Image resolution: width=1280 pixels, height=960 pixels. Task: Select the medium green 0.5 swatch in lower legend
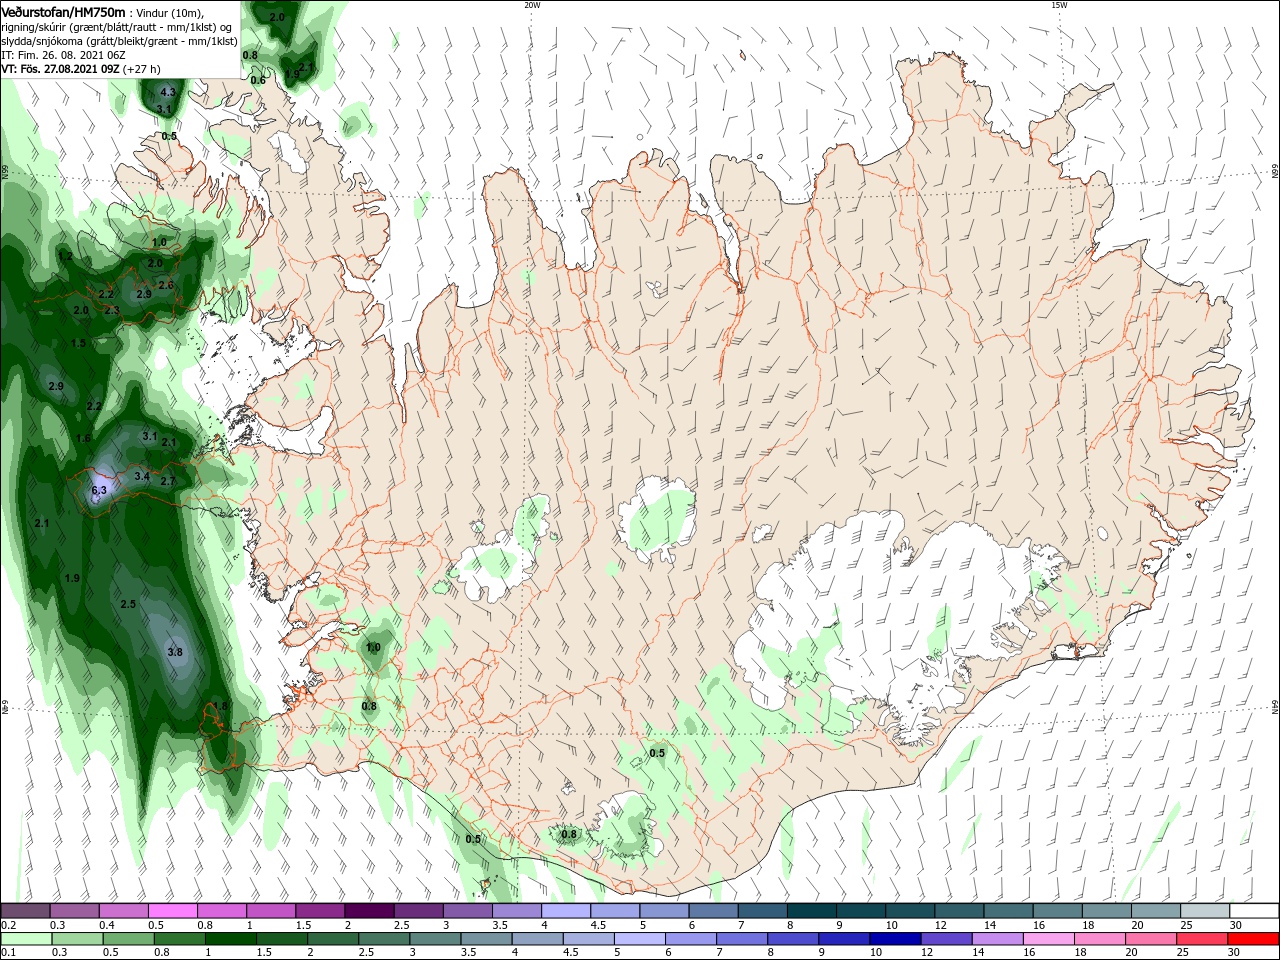(129, 939)
